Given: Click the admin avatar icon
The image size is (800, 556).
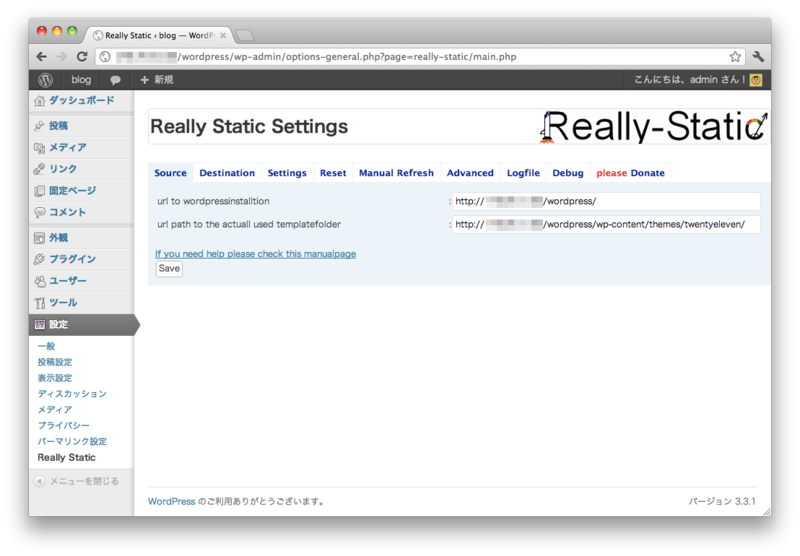Looking at the screenshot, I should pyautogui.click(x=756, y=80).
